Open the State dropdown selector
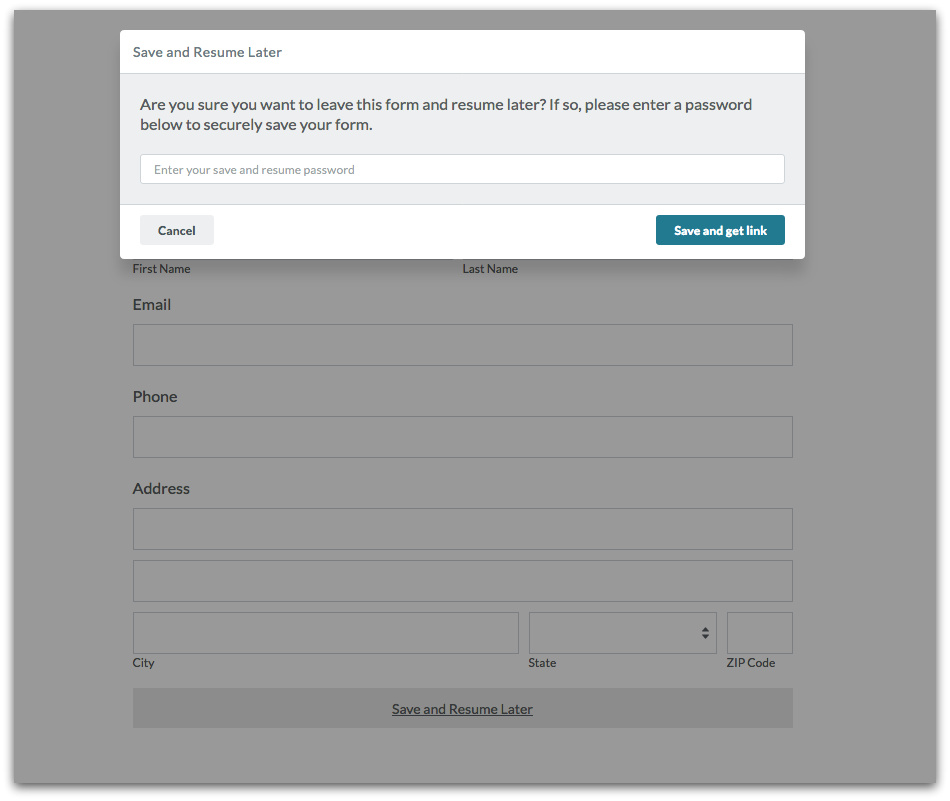Viewport: 950px width, 801px height. click(622, 633)
